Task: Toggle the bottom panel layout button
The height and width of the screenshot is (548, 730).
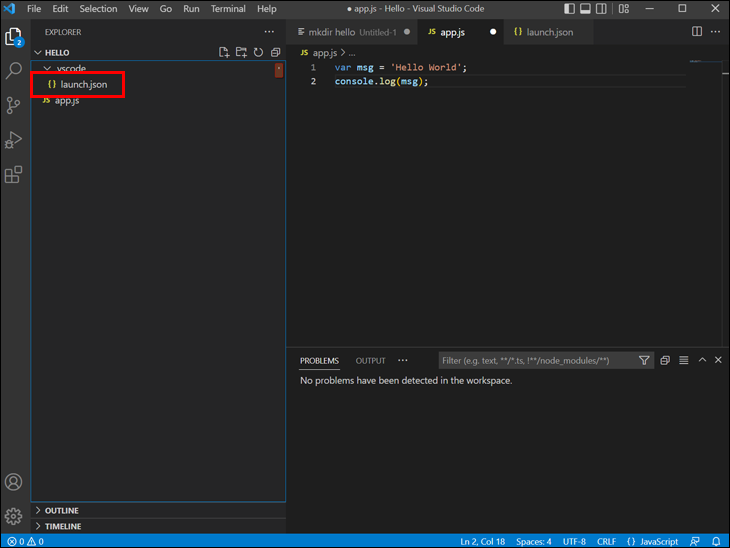Action: coord(585,9)
